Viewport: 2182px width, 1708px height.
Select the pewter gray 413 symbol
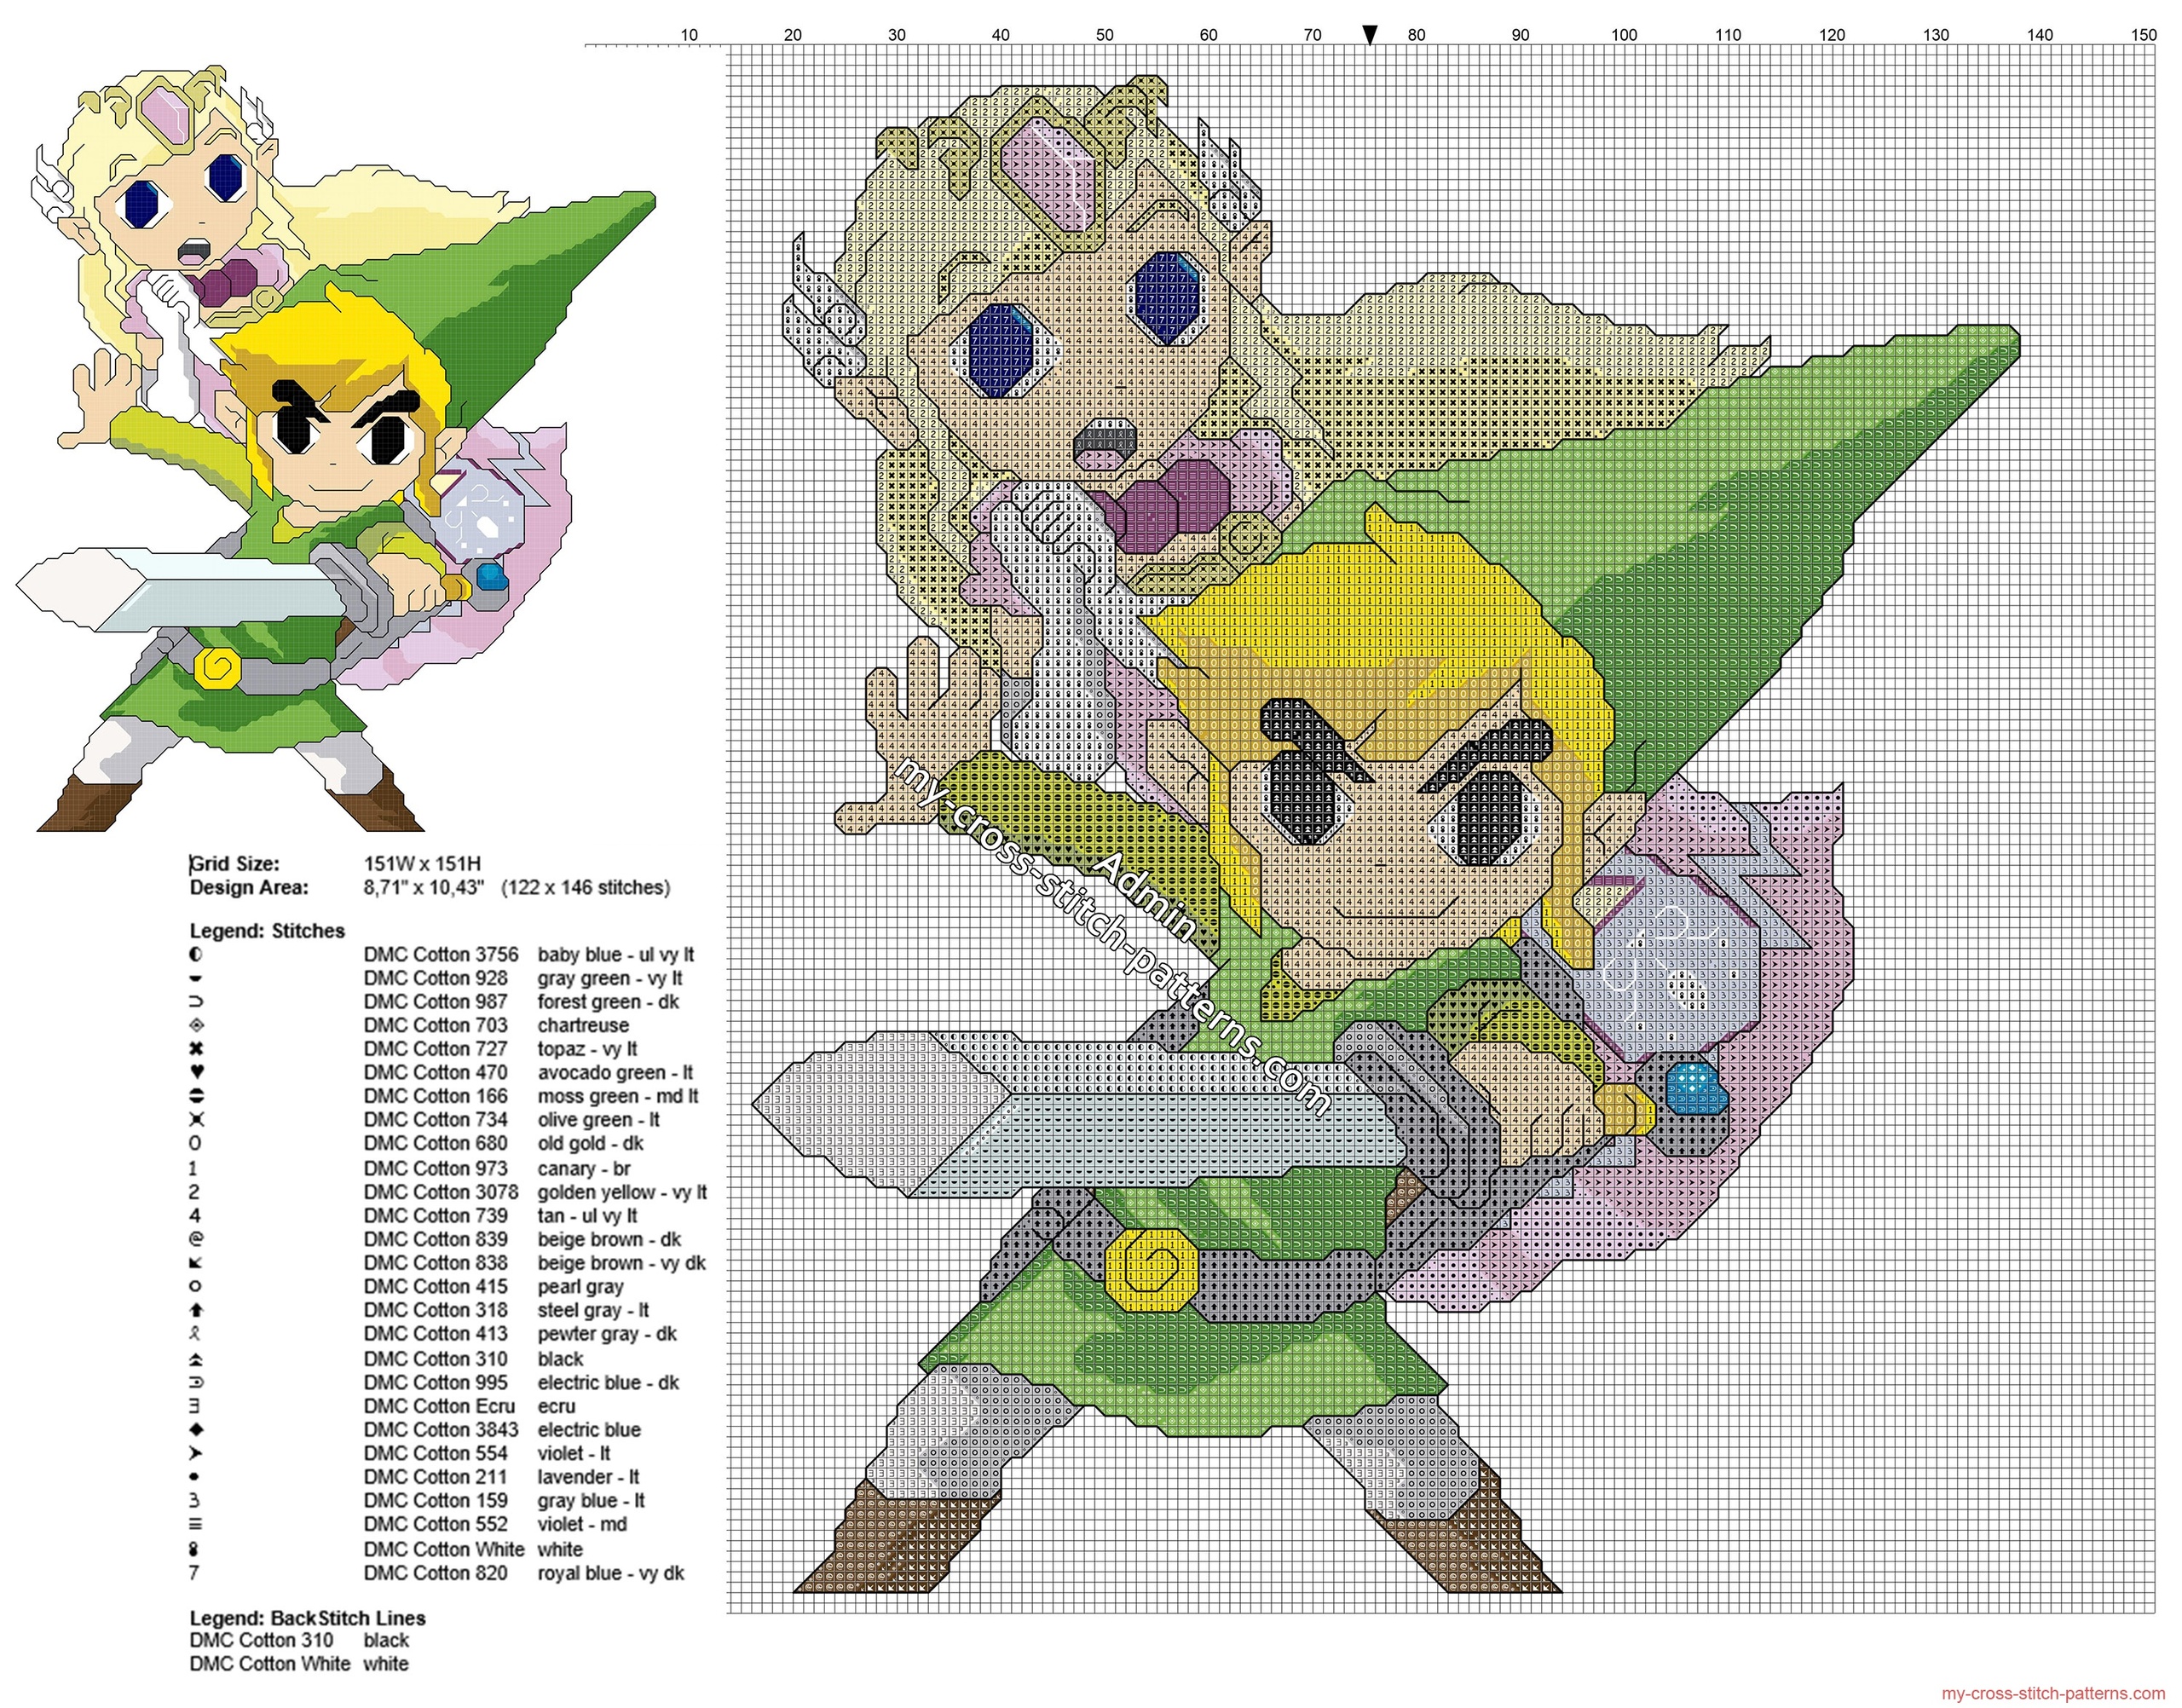[x=195, y=1334]
